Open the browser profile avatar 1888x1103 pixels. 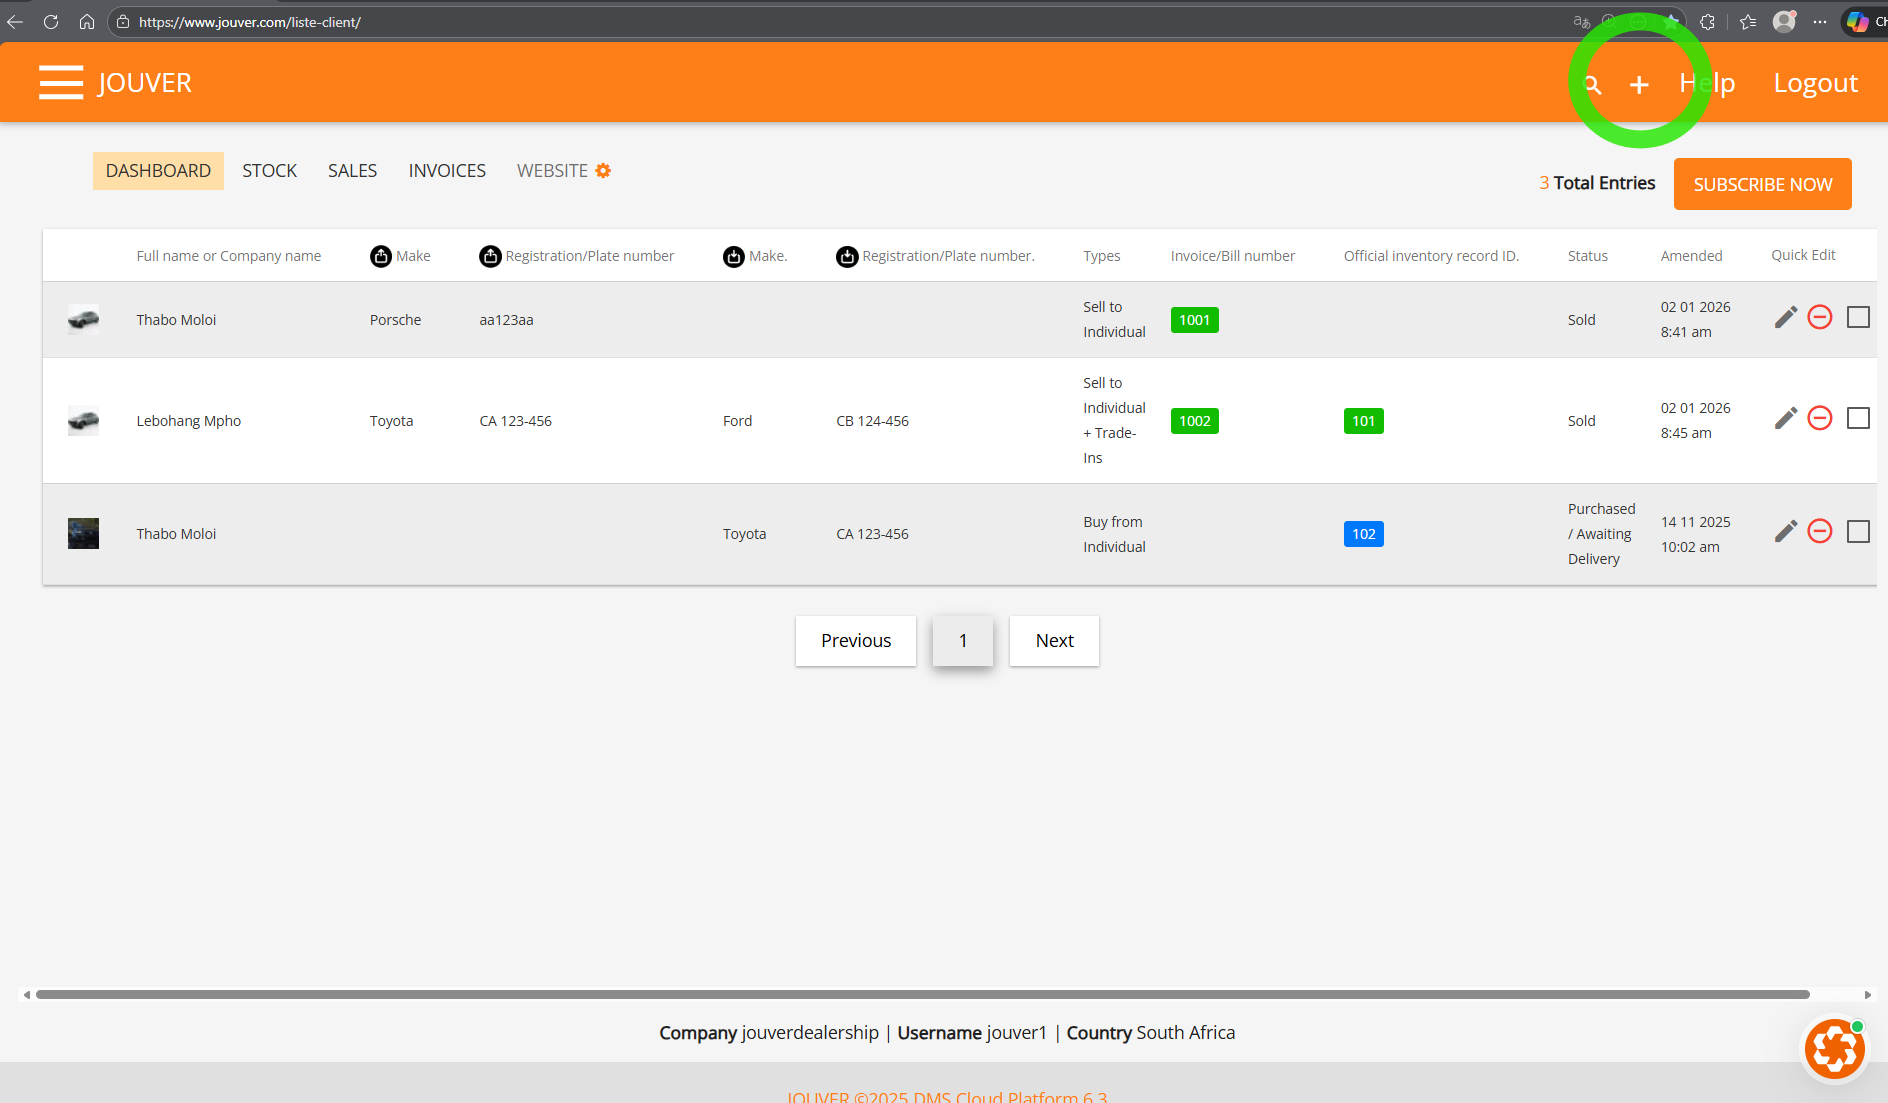[x=1784, y=22]
